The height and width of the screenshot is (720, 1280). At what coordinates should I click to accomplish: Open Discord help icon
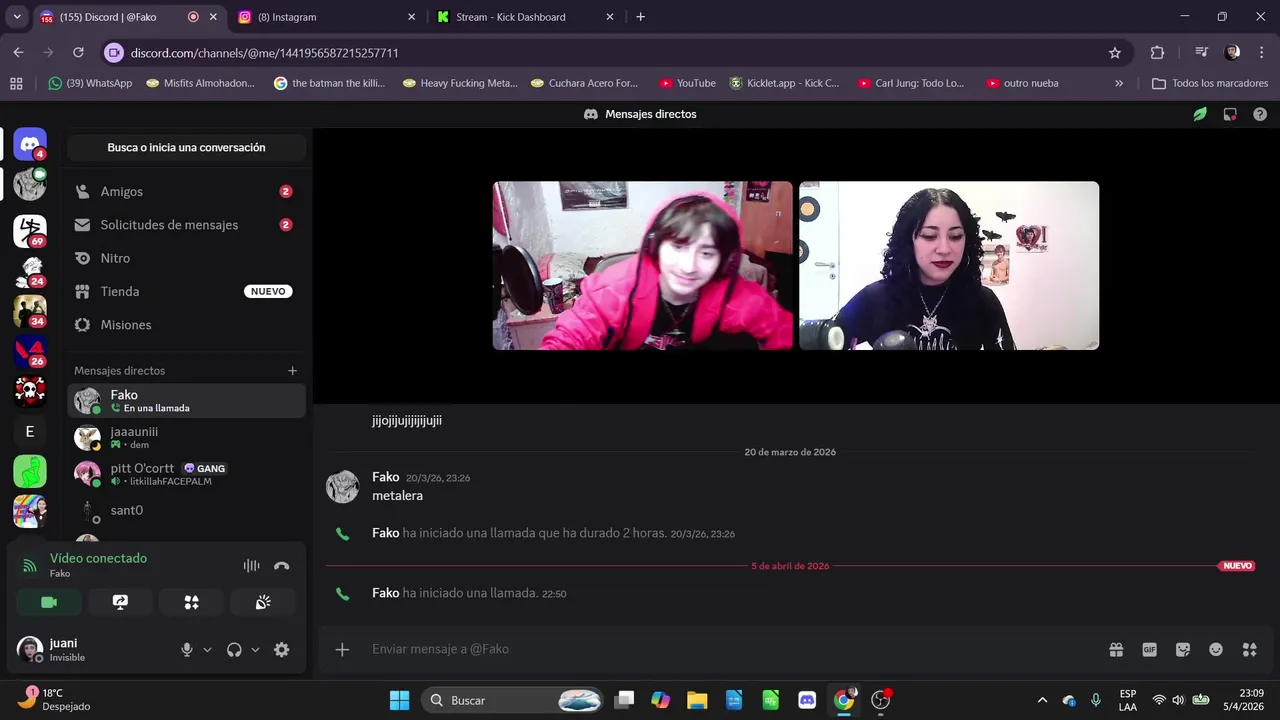click(x=1260, y=114)
